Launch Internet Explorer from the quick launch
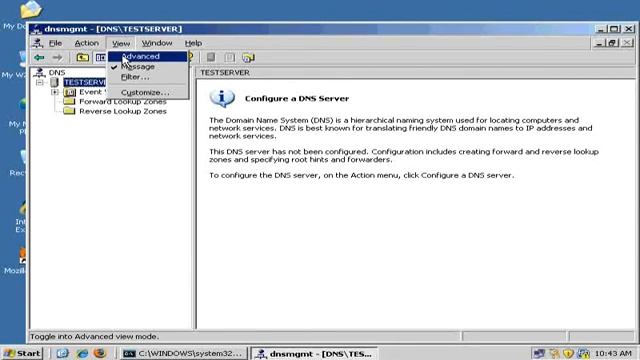The height and width of the screenshot is (360, 640). click(x=82, y=353)
